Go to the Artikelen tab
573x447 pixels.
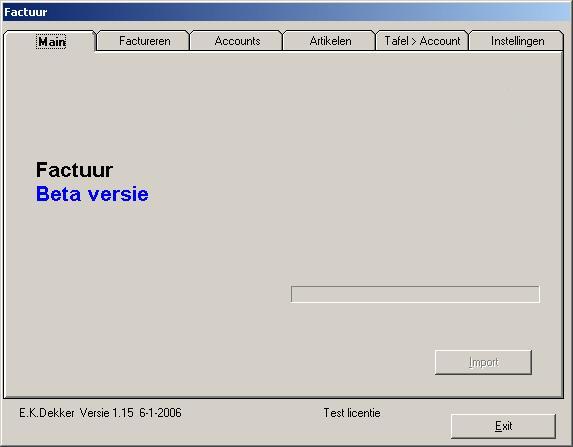coord(330,41)
